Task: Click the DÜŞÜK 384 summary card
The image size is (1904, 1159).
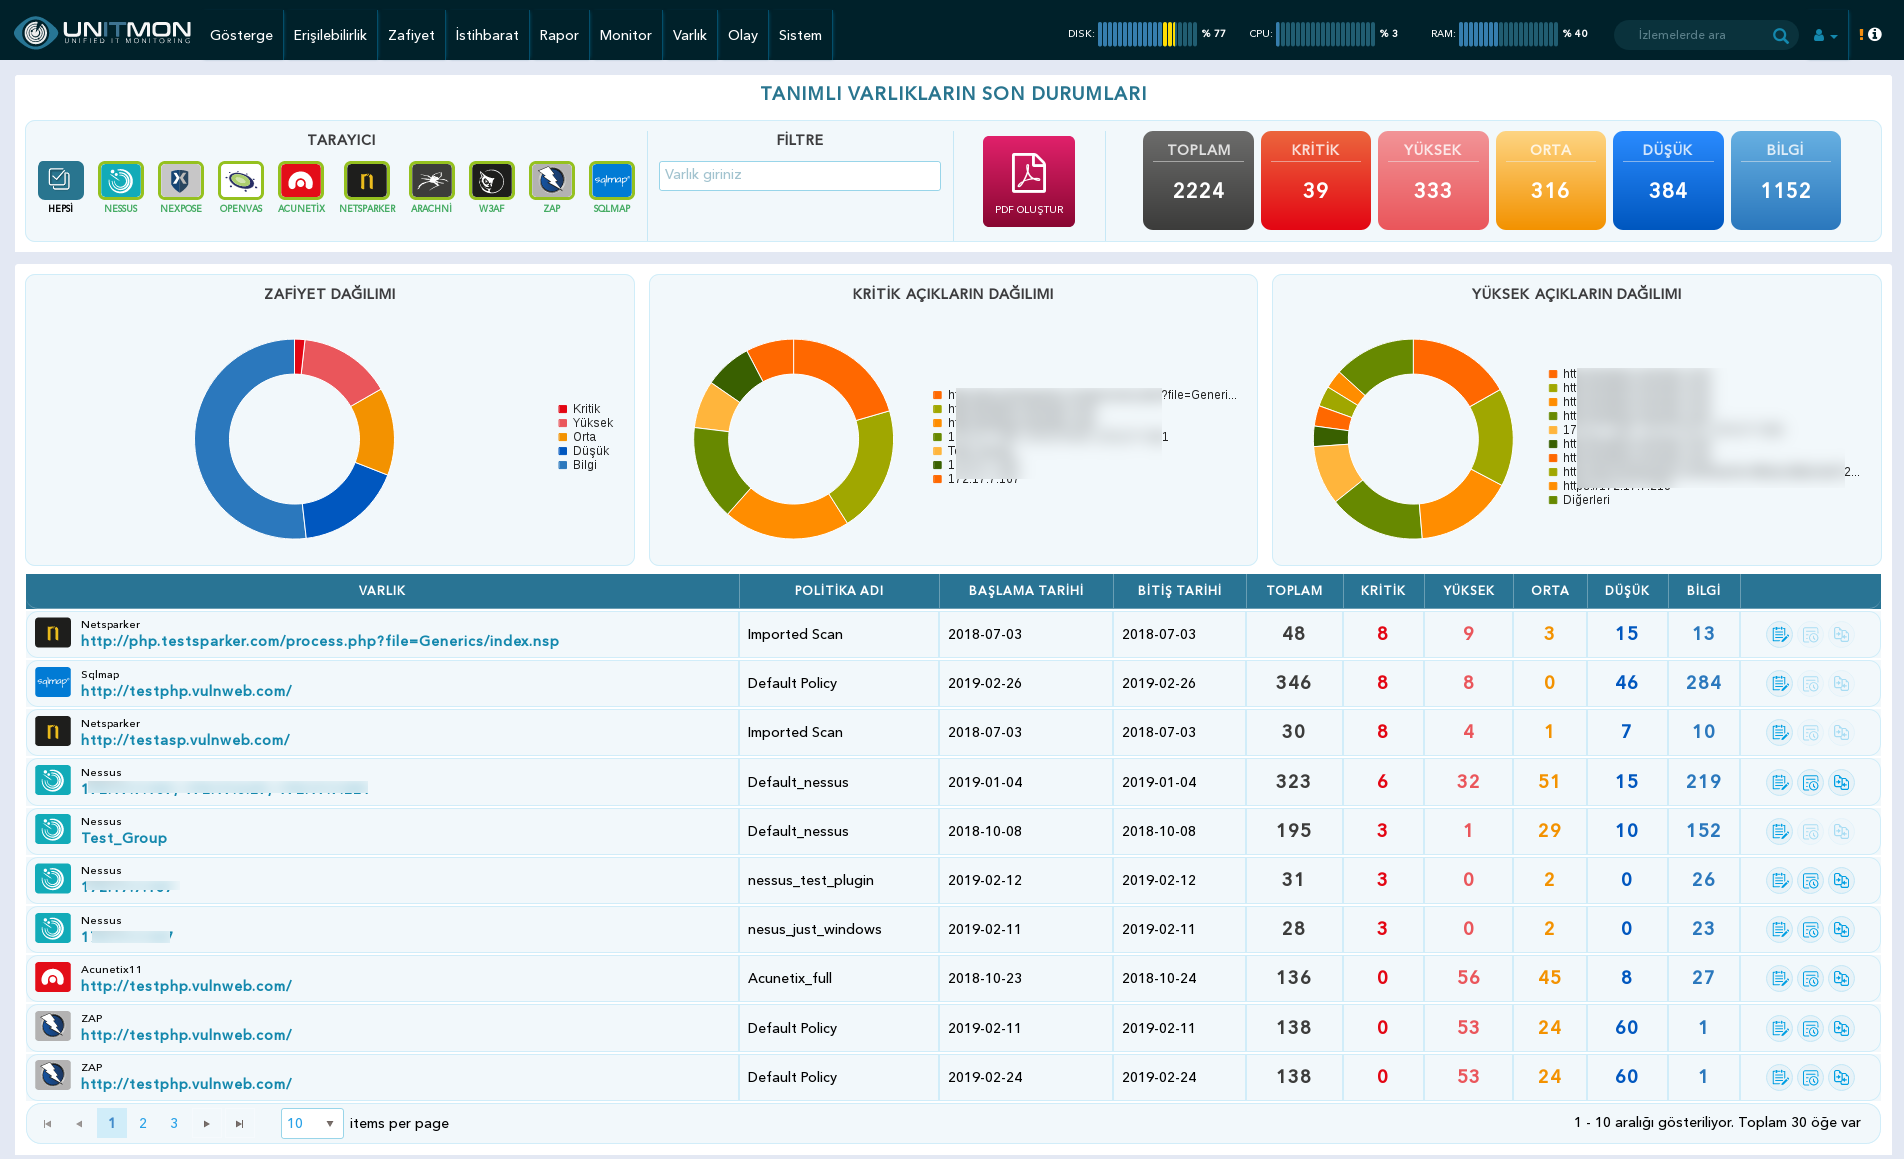Action: pos(1668,180)
